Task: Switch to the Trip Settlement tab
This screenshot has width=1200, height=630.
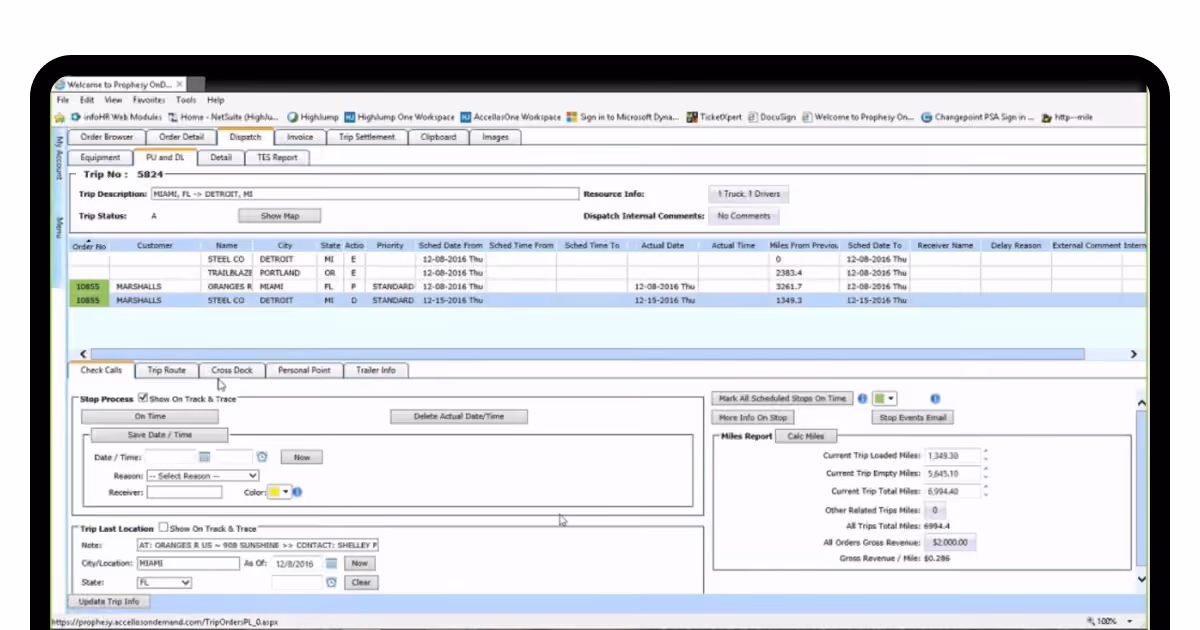Action: [x=367, y=137]
